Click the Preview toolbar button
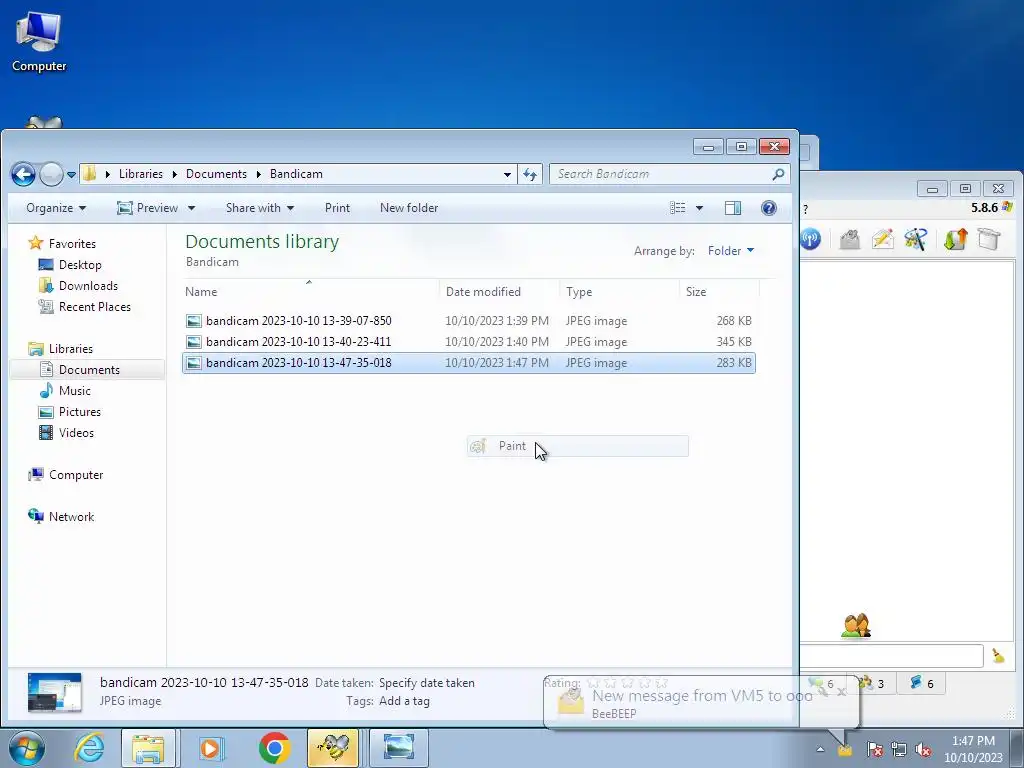The width and height of the screenshot is (1024, 768). click(148, 208)
